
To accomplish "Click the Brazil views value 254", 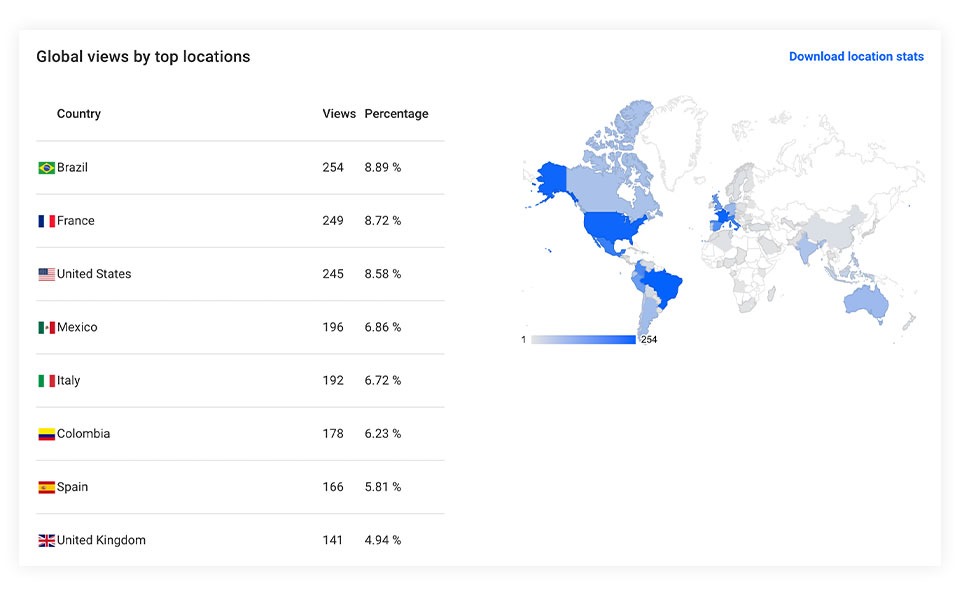I will click(x=333, y=168).
